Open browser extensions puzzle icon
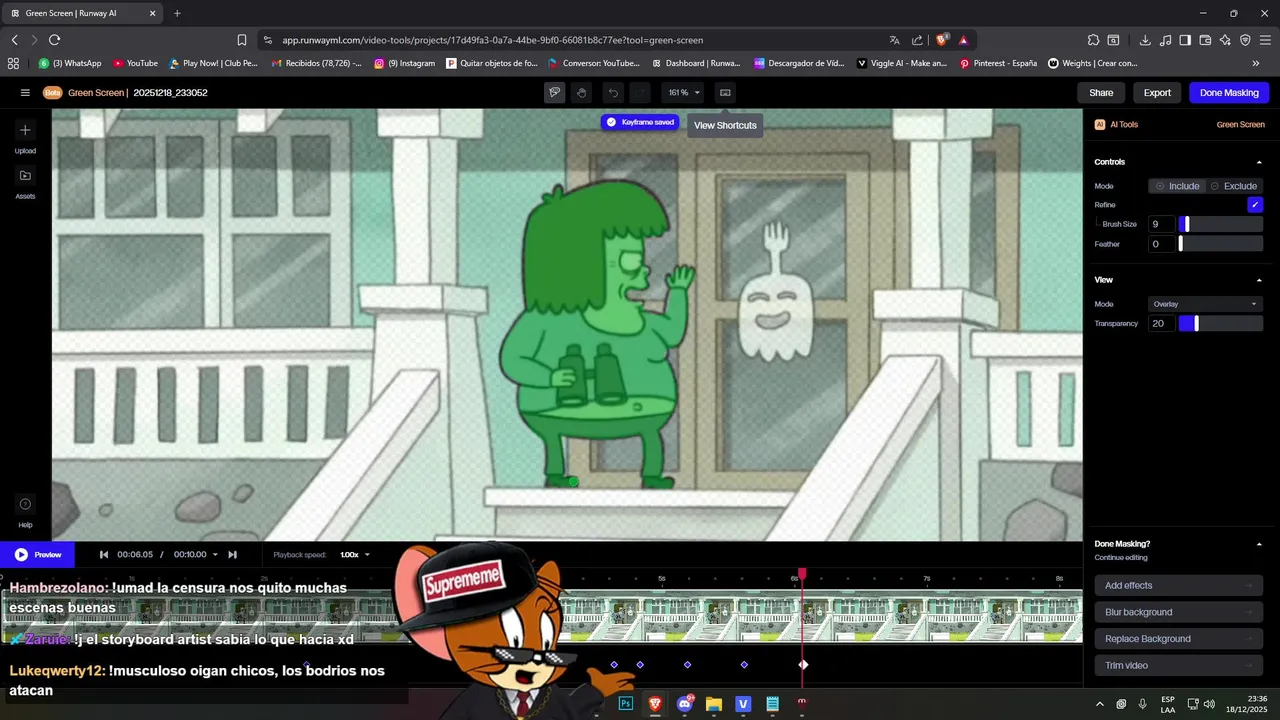The height and width of the screenshot is (720, 1280). point(1093,40)
